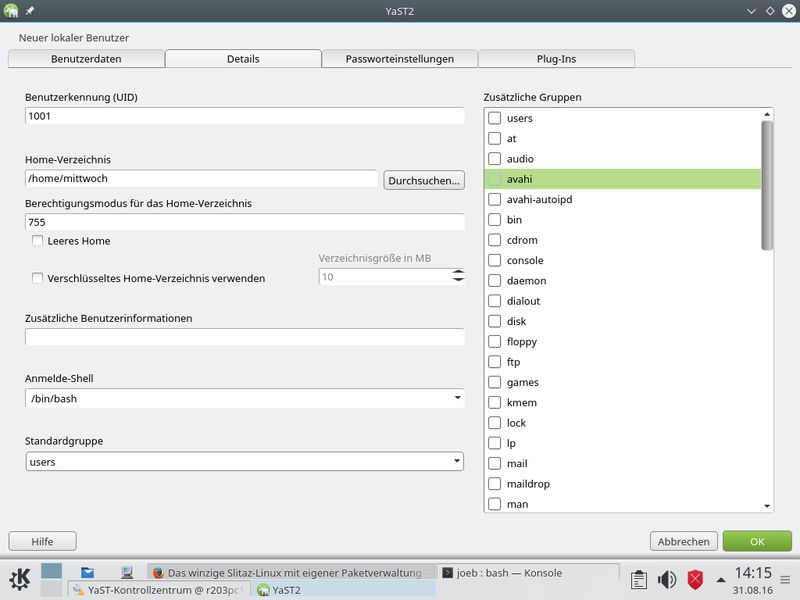The height and width of the screenshot is (600, 800).
Task: Click the clipboard tray icon
Action: coord(639,580)
